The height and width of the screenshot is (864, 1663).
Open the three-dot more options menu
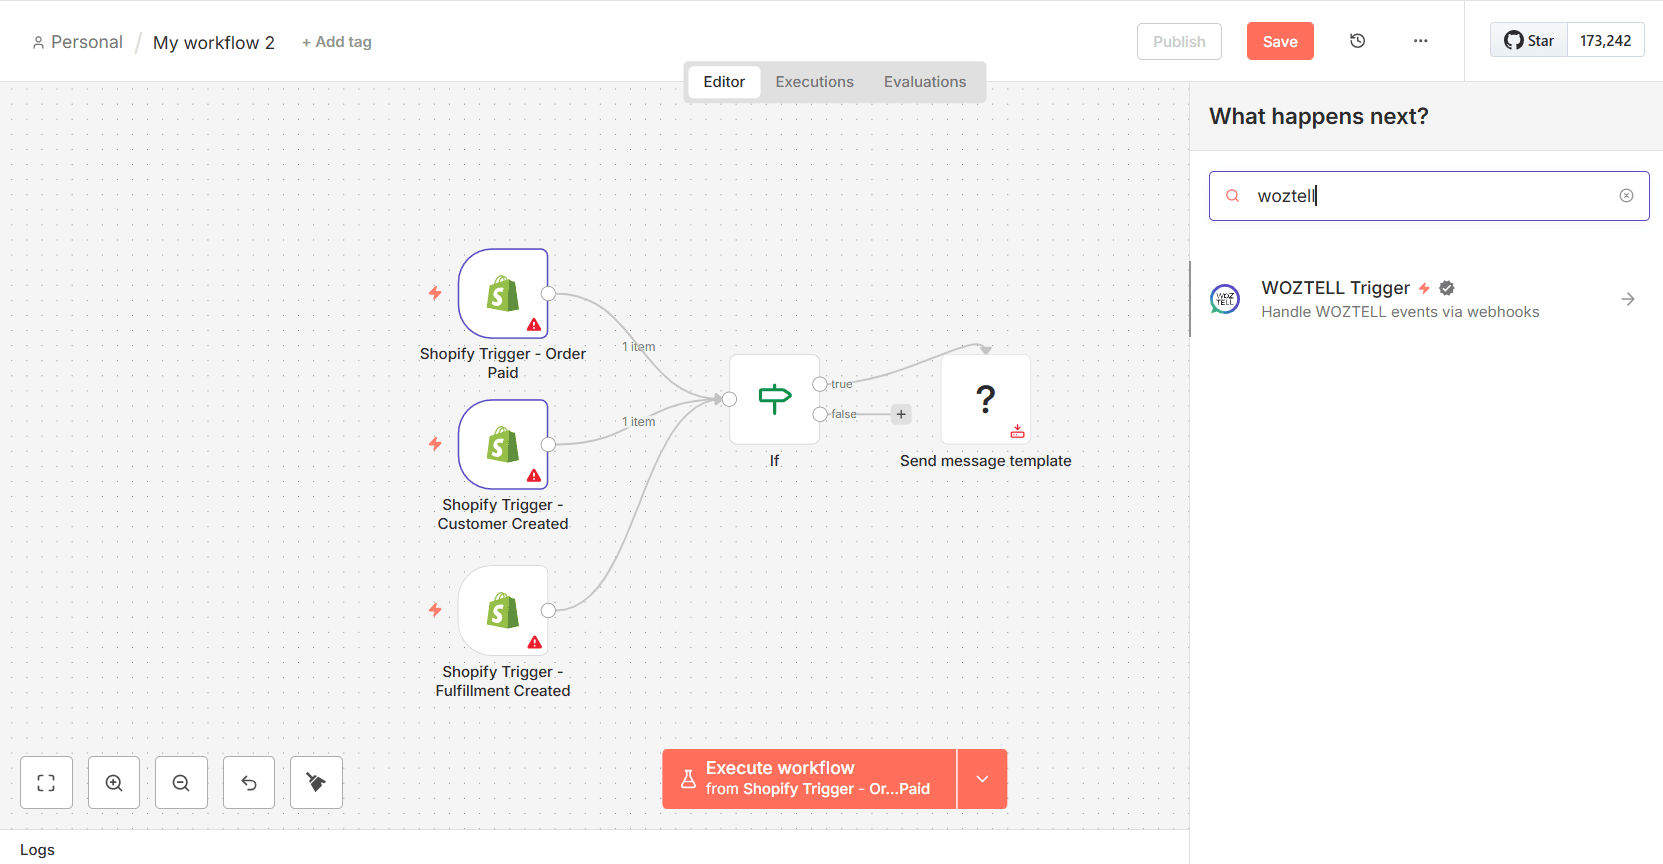click(x=1420, y=41)
